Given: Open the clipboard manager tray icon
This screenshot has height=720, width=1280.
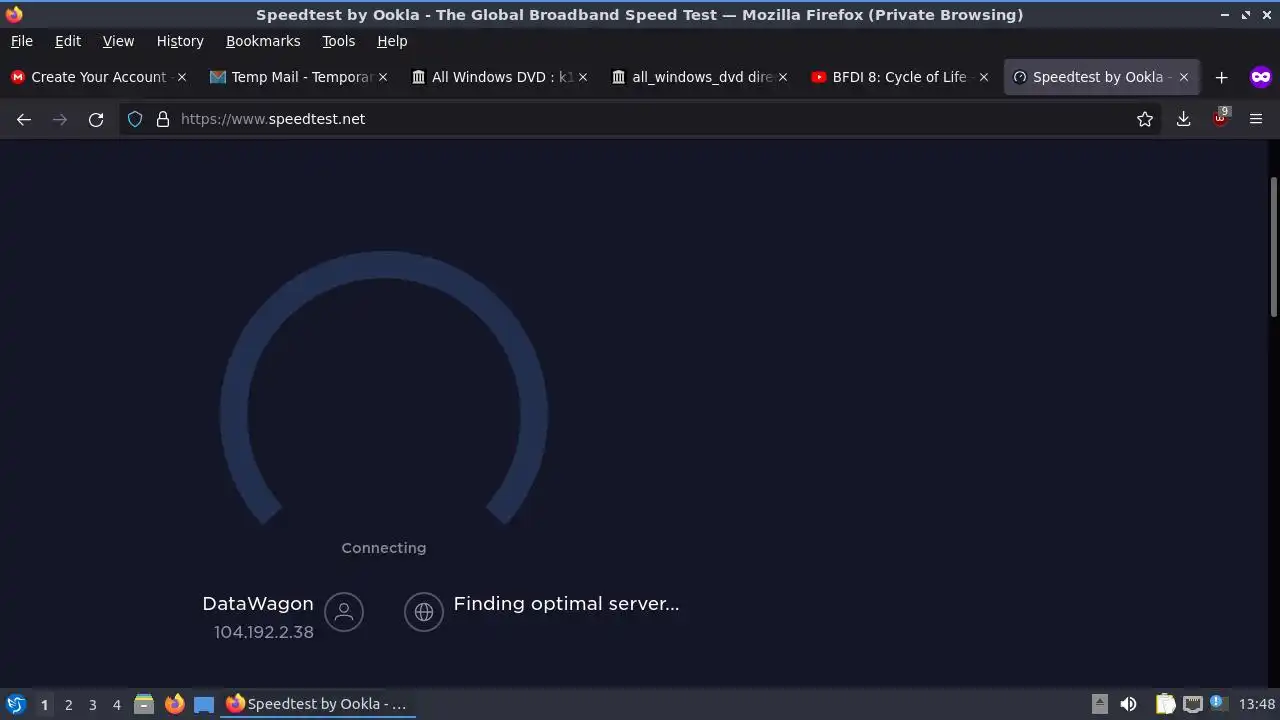Looking at the screenshot, I should (x=1165, y=704).
